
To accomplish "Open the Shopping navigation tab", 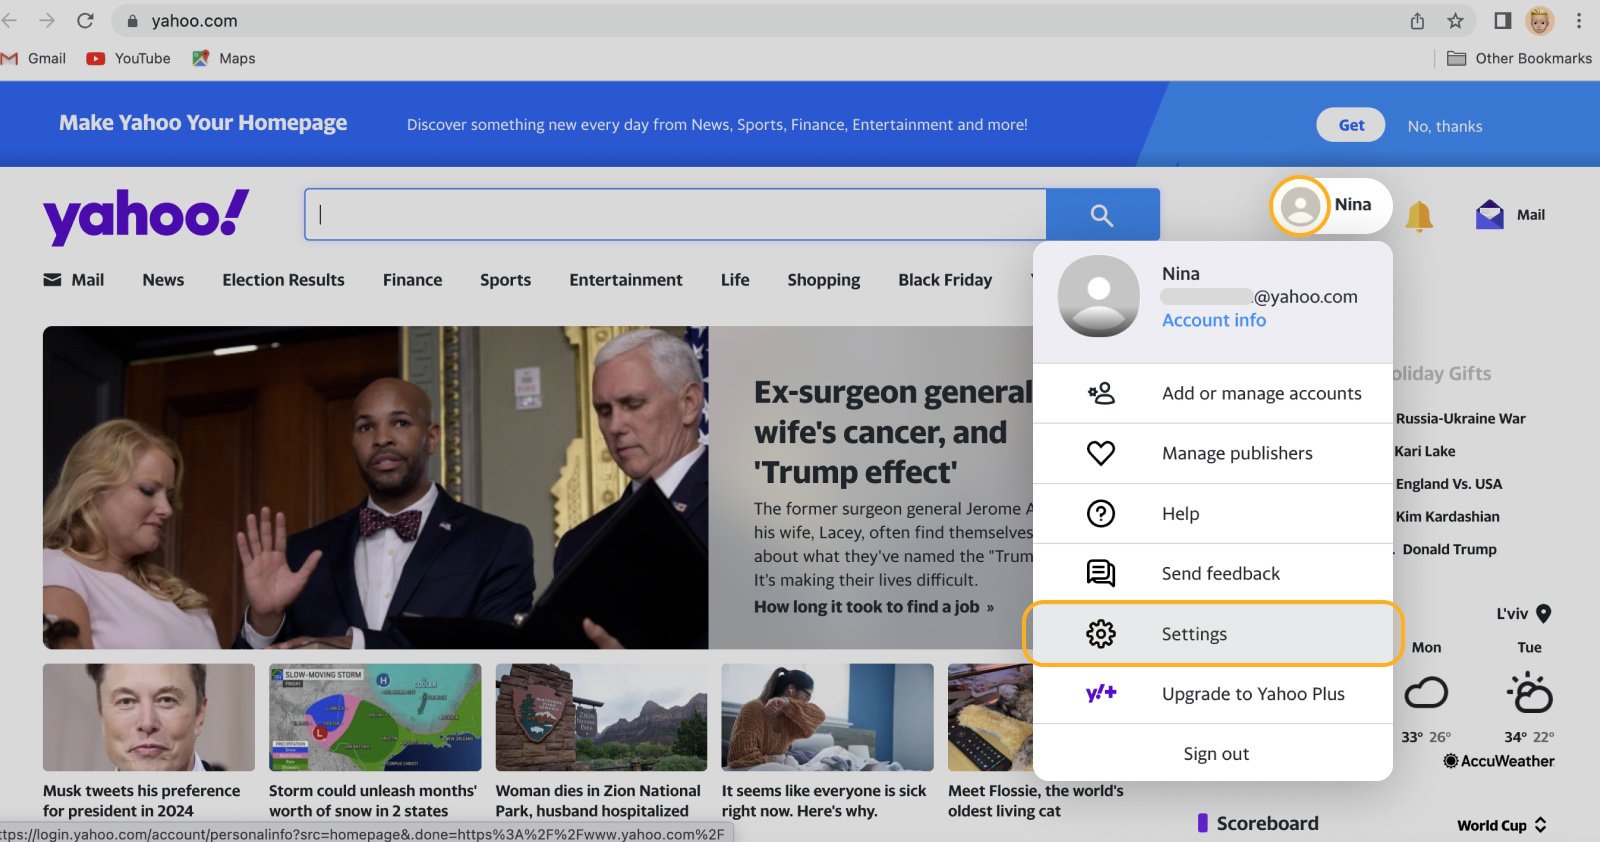I will coord(823,280).
